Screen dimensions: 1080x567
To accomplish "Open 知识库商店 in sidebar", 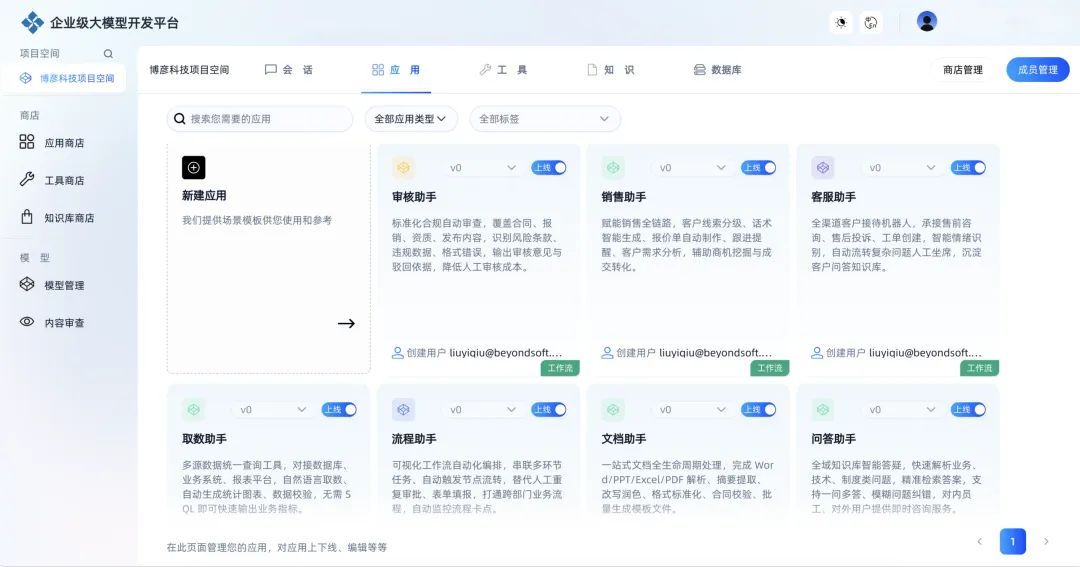I will tap(57, 218).
